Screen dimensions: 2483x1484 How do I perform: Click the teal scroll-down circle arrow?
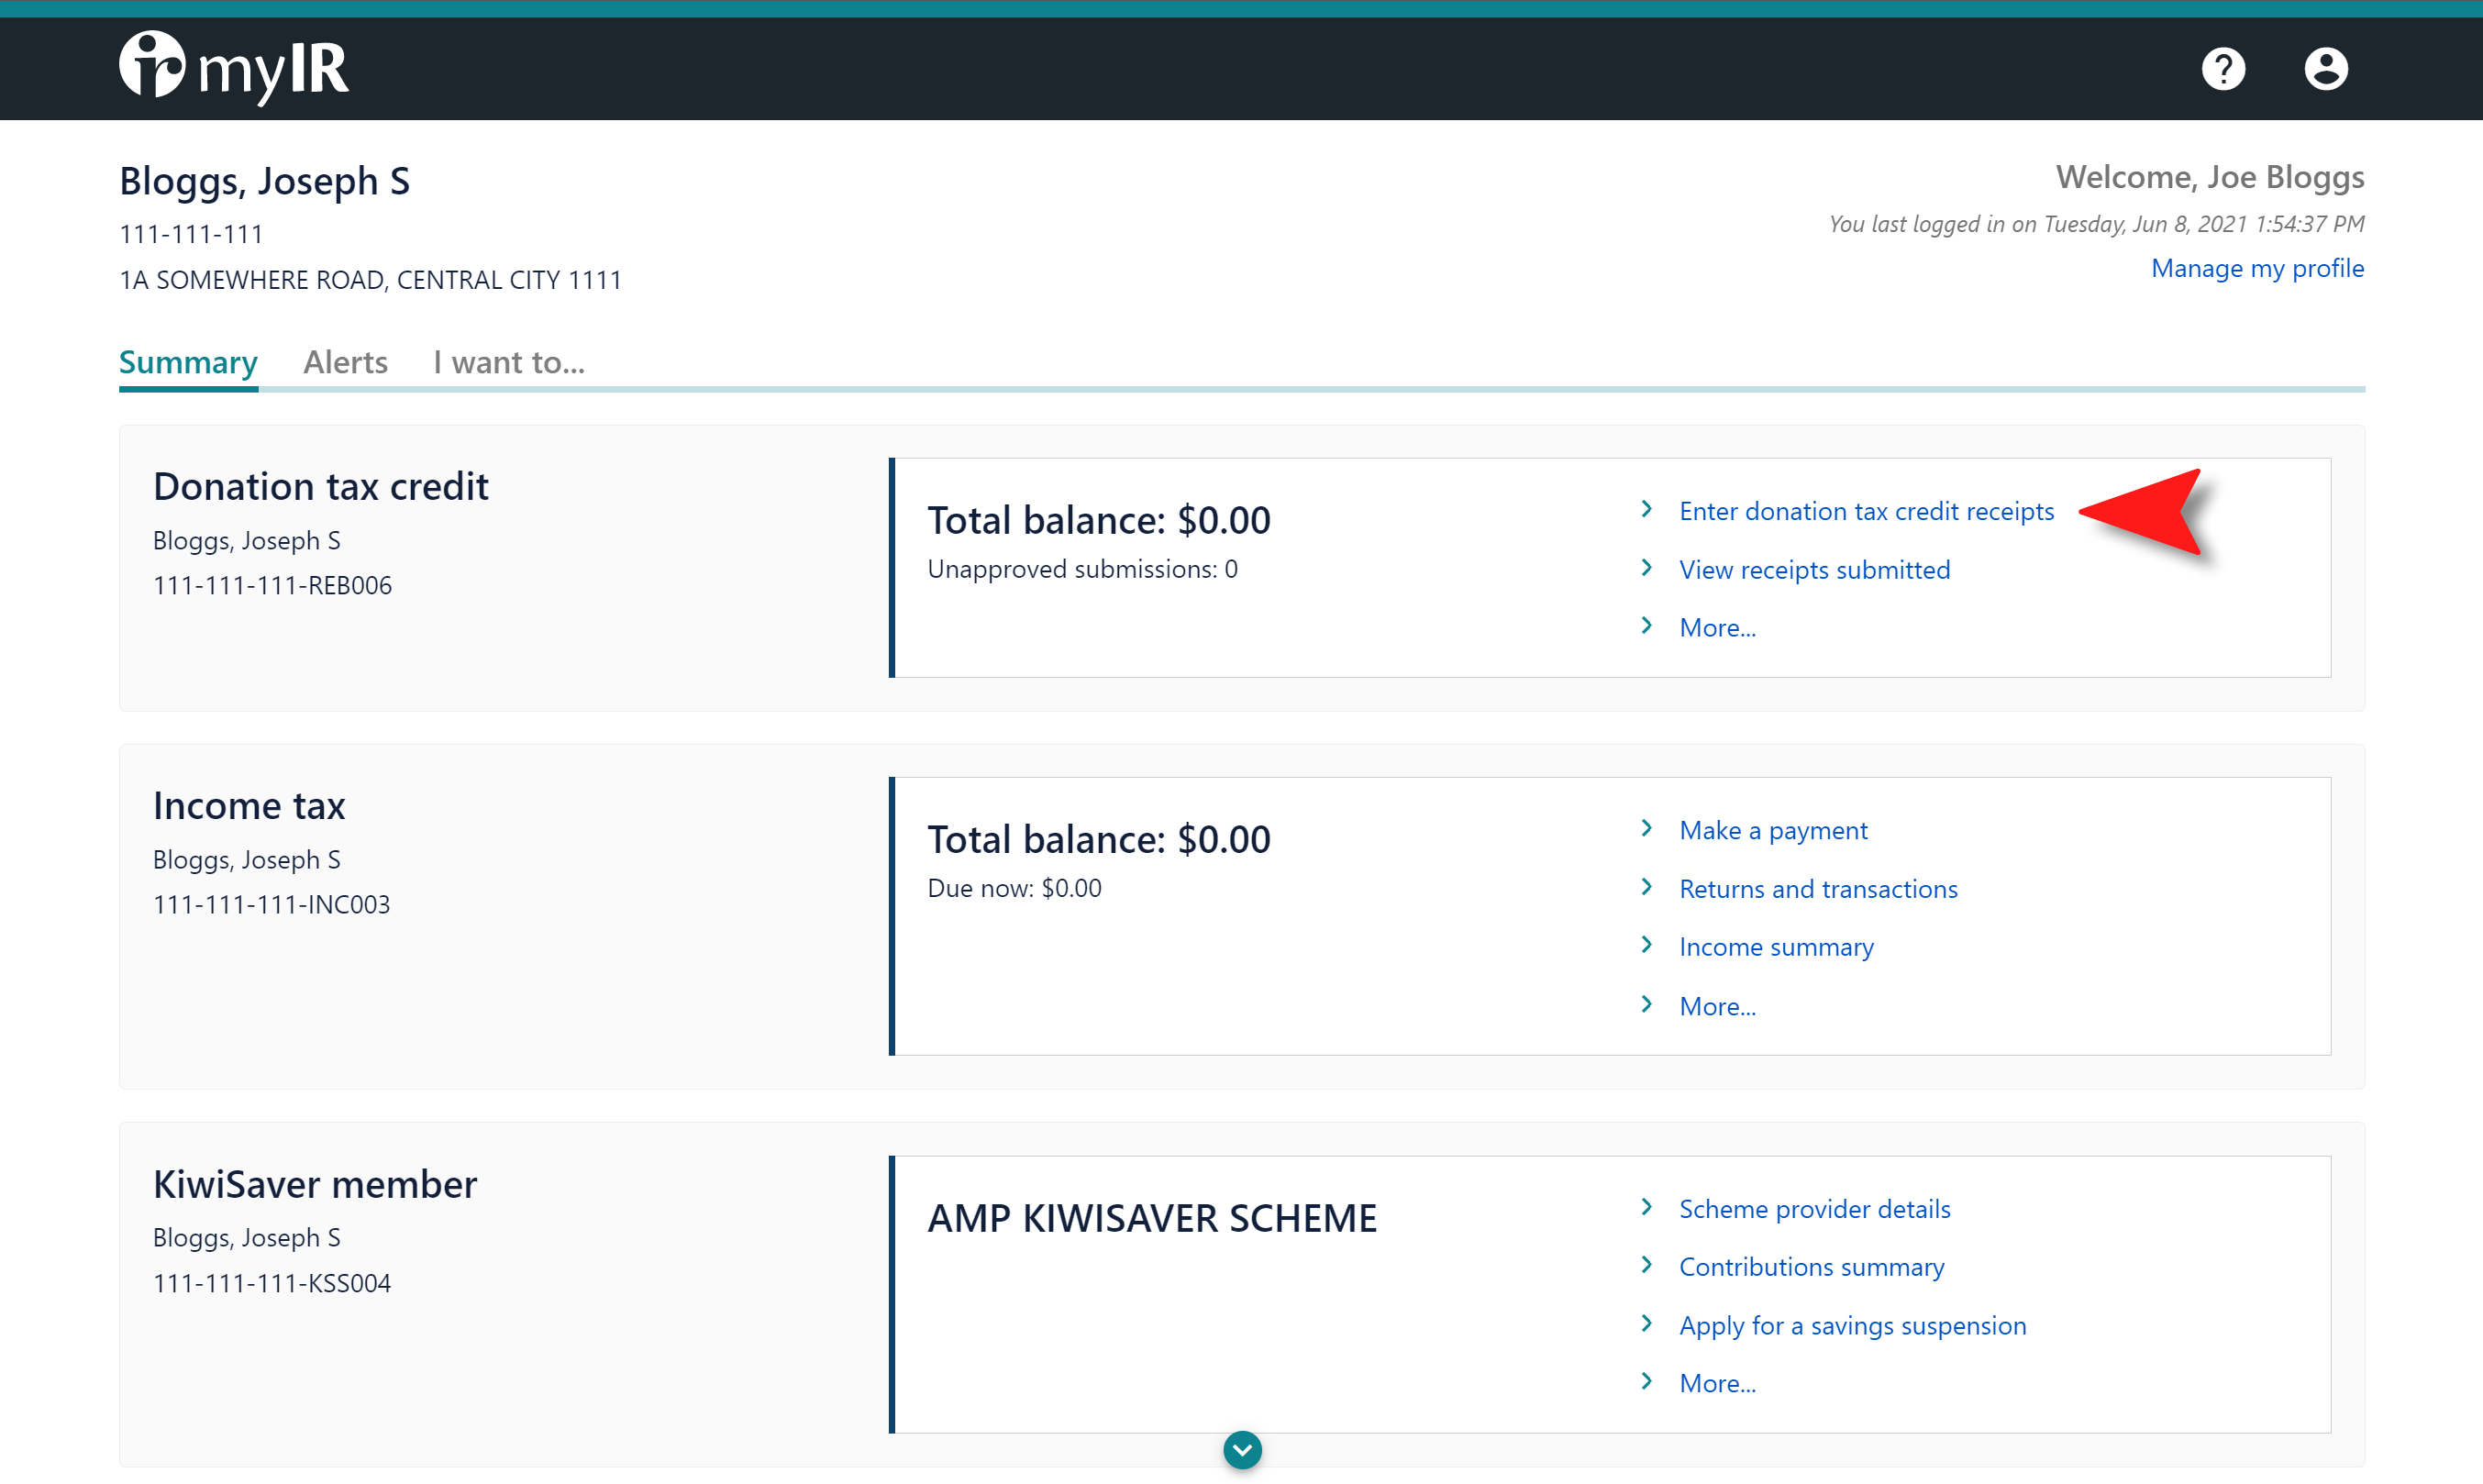[x=1242, y=1449]
